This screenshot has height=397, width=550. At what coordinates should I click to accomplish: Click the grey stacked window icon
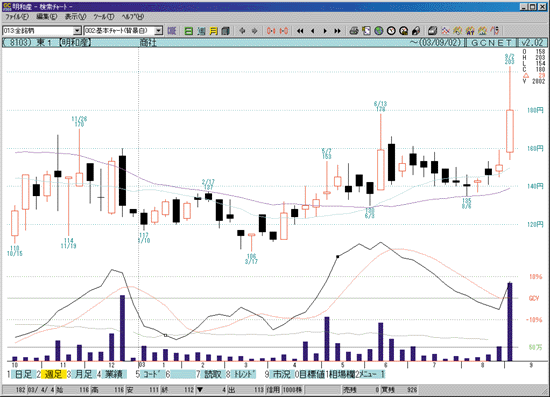(x=432, y=31)
